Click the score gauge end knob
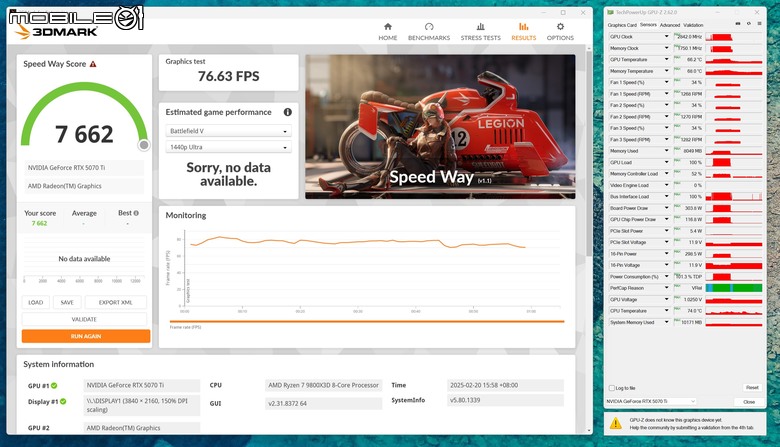Image resolution: width=780 pixels, height=447 pixels. 144,145
